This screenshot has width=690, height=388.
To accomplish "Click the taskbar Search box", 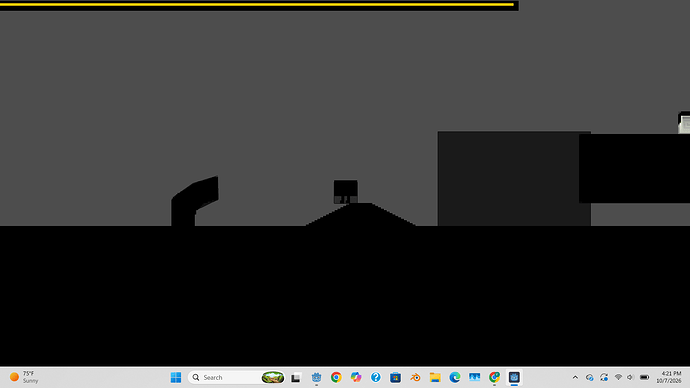I will [x=237, y=377].
